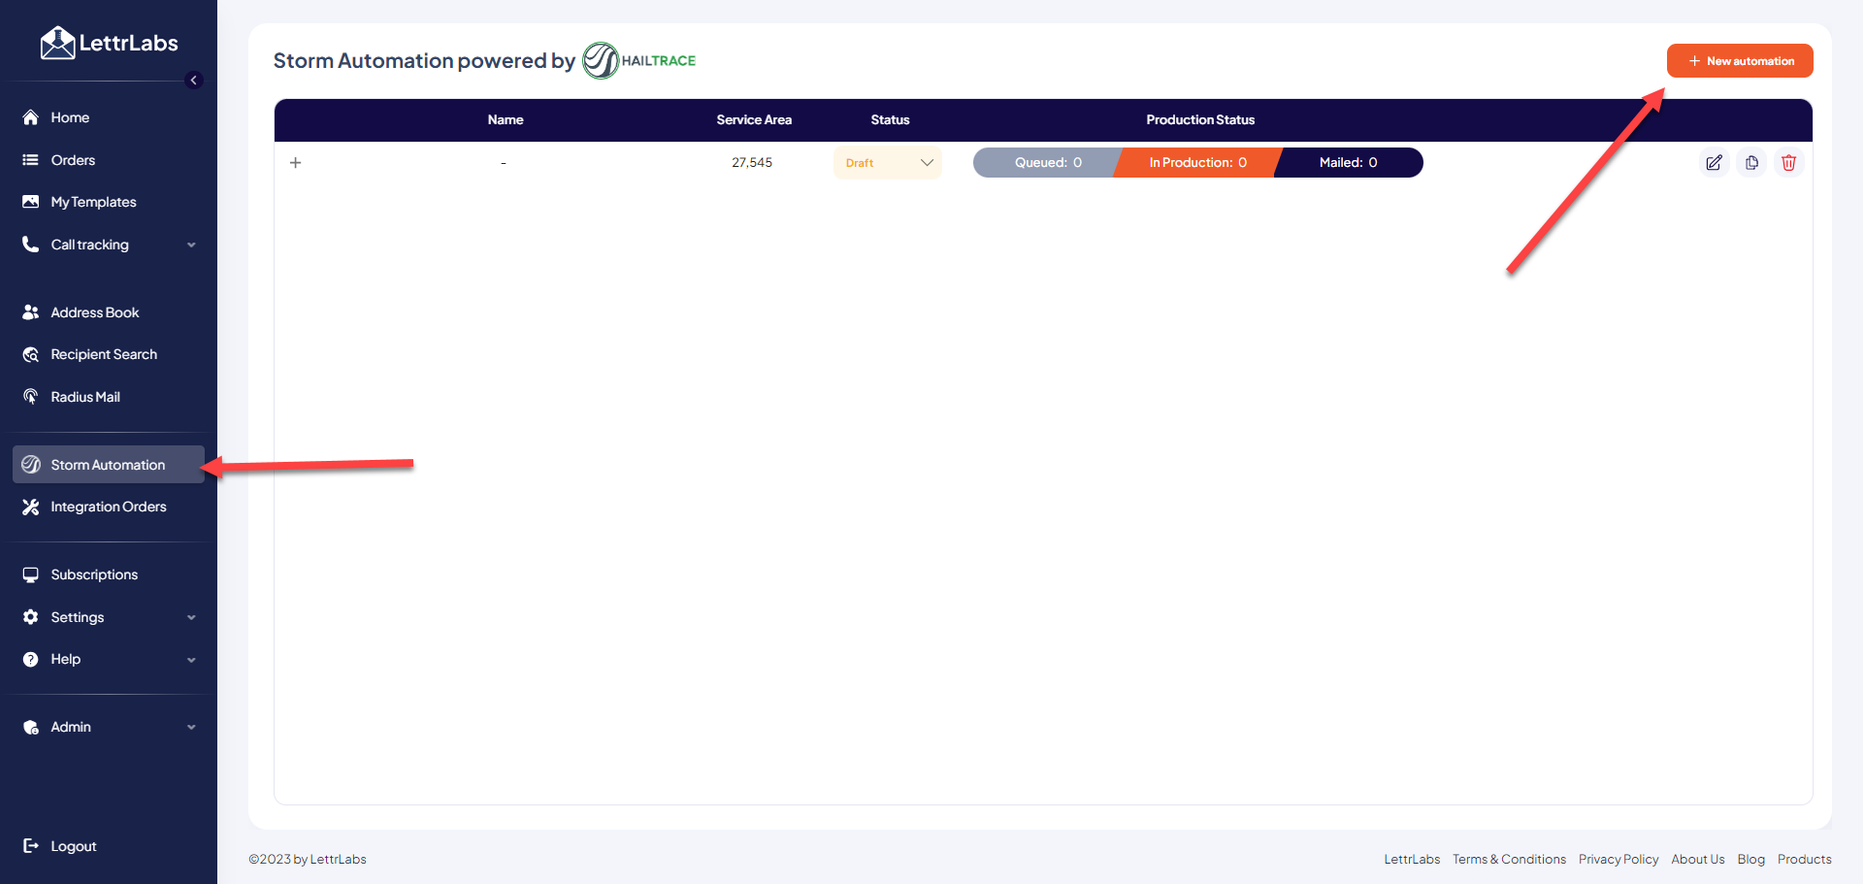Image resolution: width=1863 pixels, height=884 pixels.
Task: Click the Integration Orders tools icon
Action: (31, 507)
